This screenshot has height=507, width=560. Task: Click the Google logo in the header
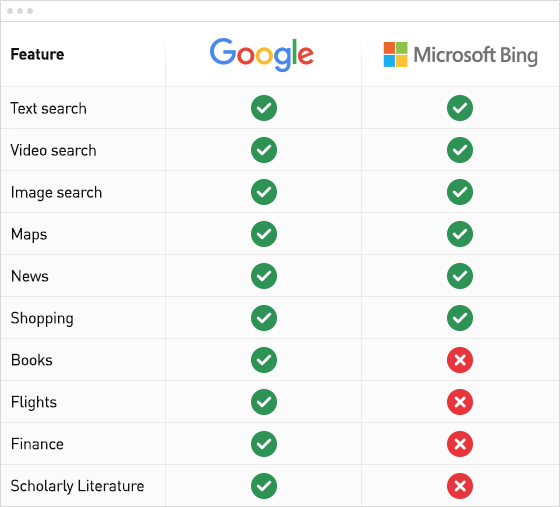tap(262, 55)
